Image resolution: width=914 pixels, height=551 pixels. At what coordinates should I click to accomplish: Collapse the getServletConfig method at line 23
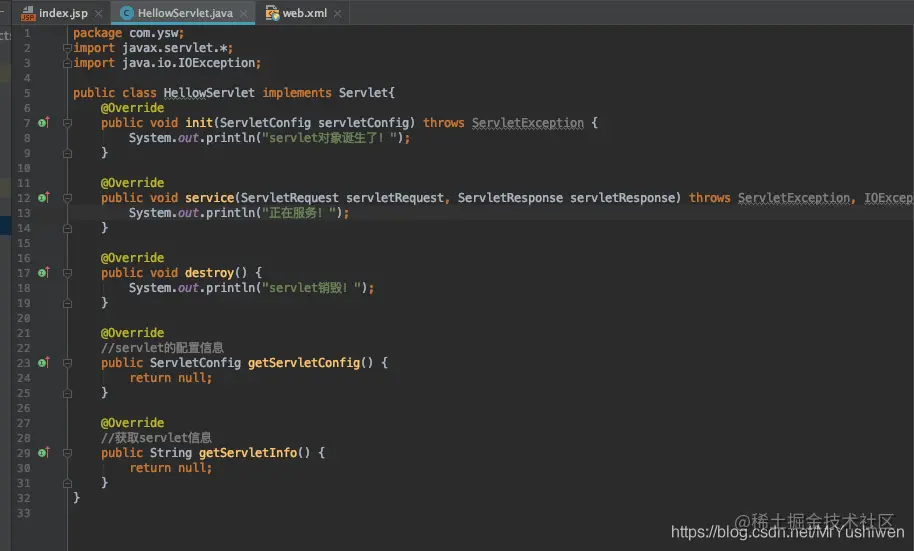[x=67, y=363]
